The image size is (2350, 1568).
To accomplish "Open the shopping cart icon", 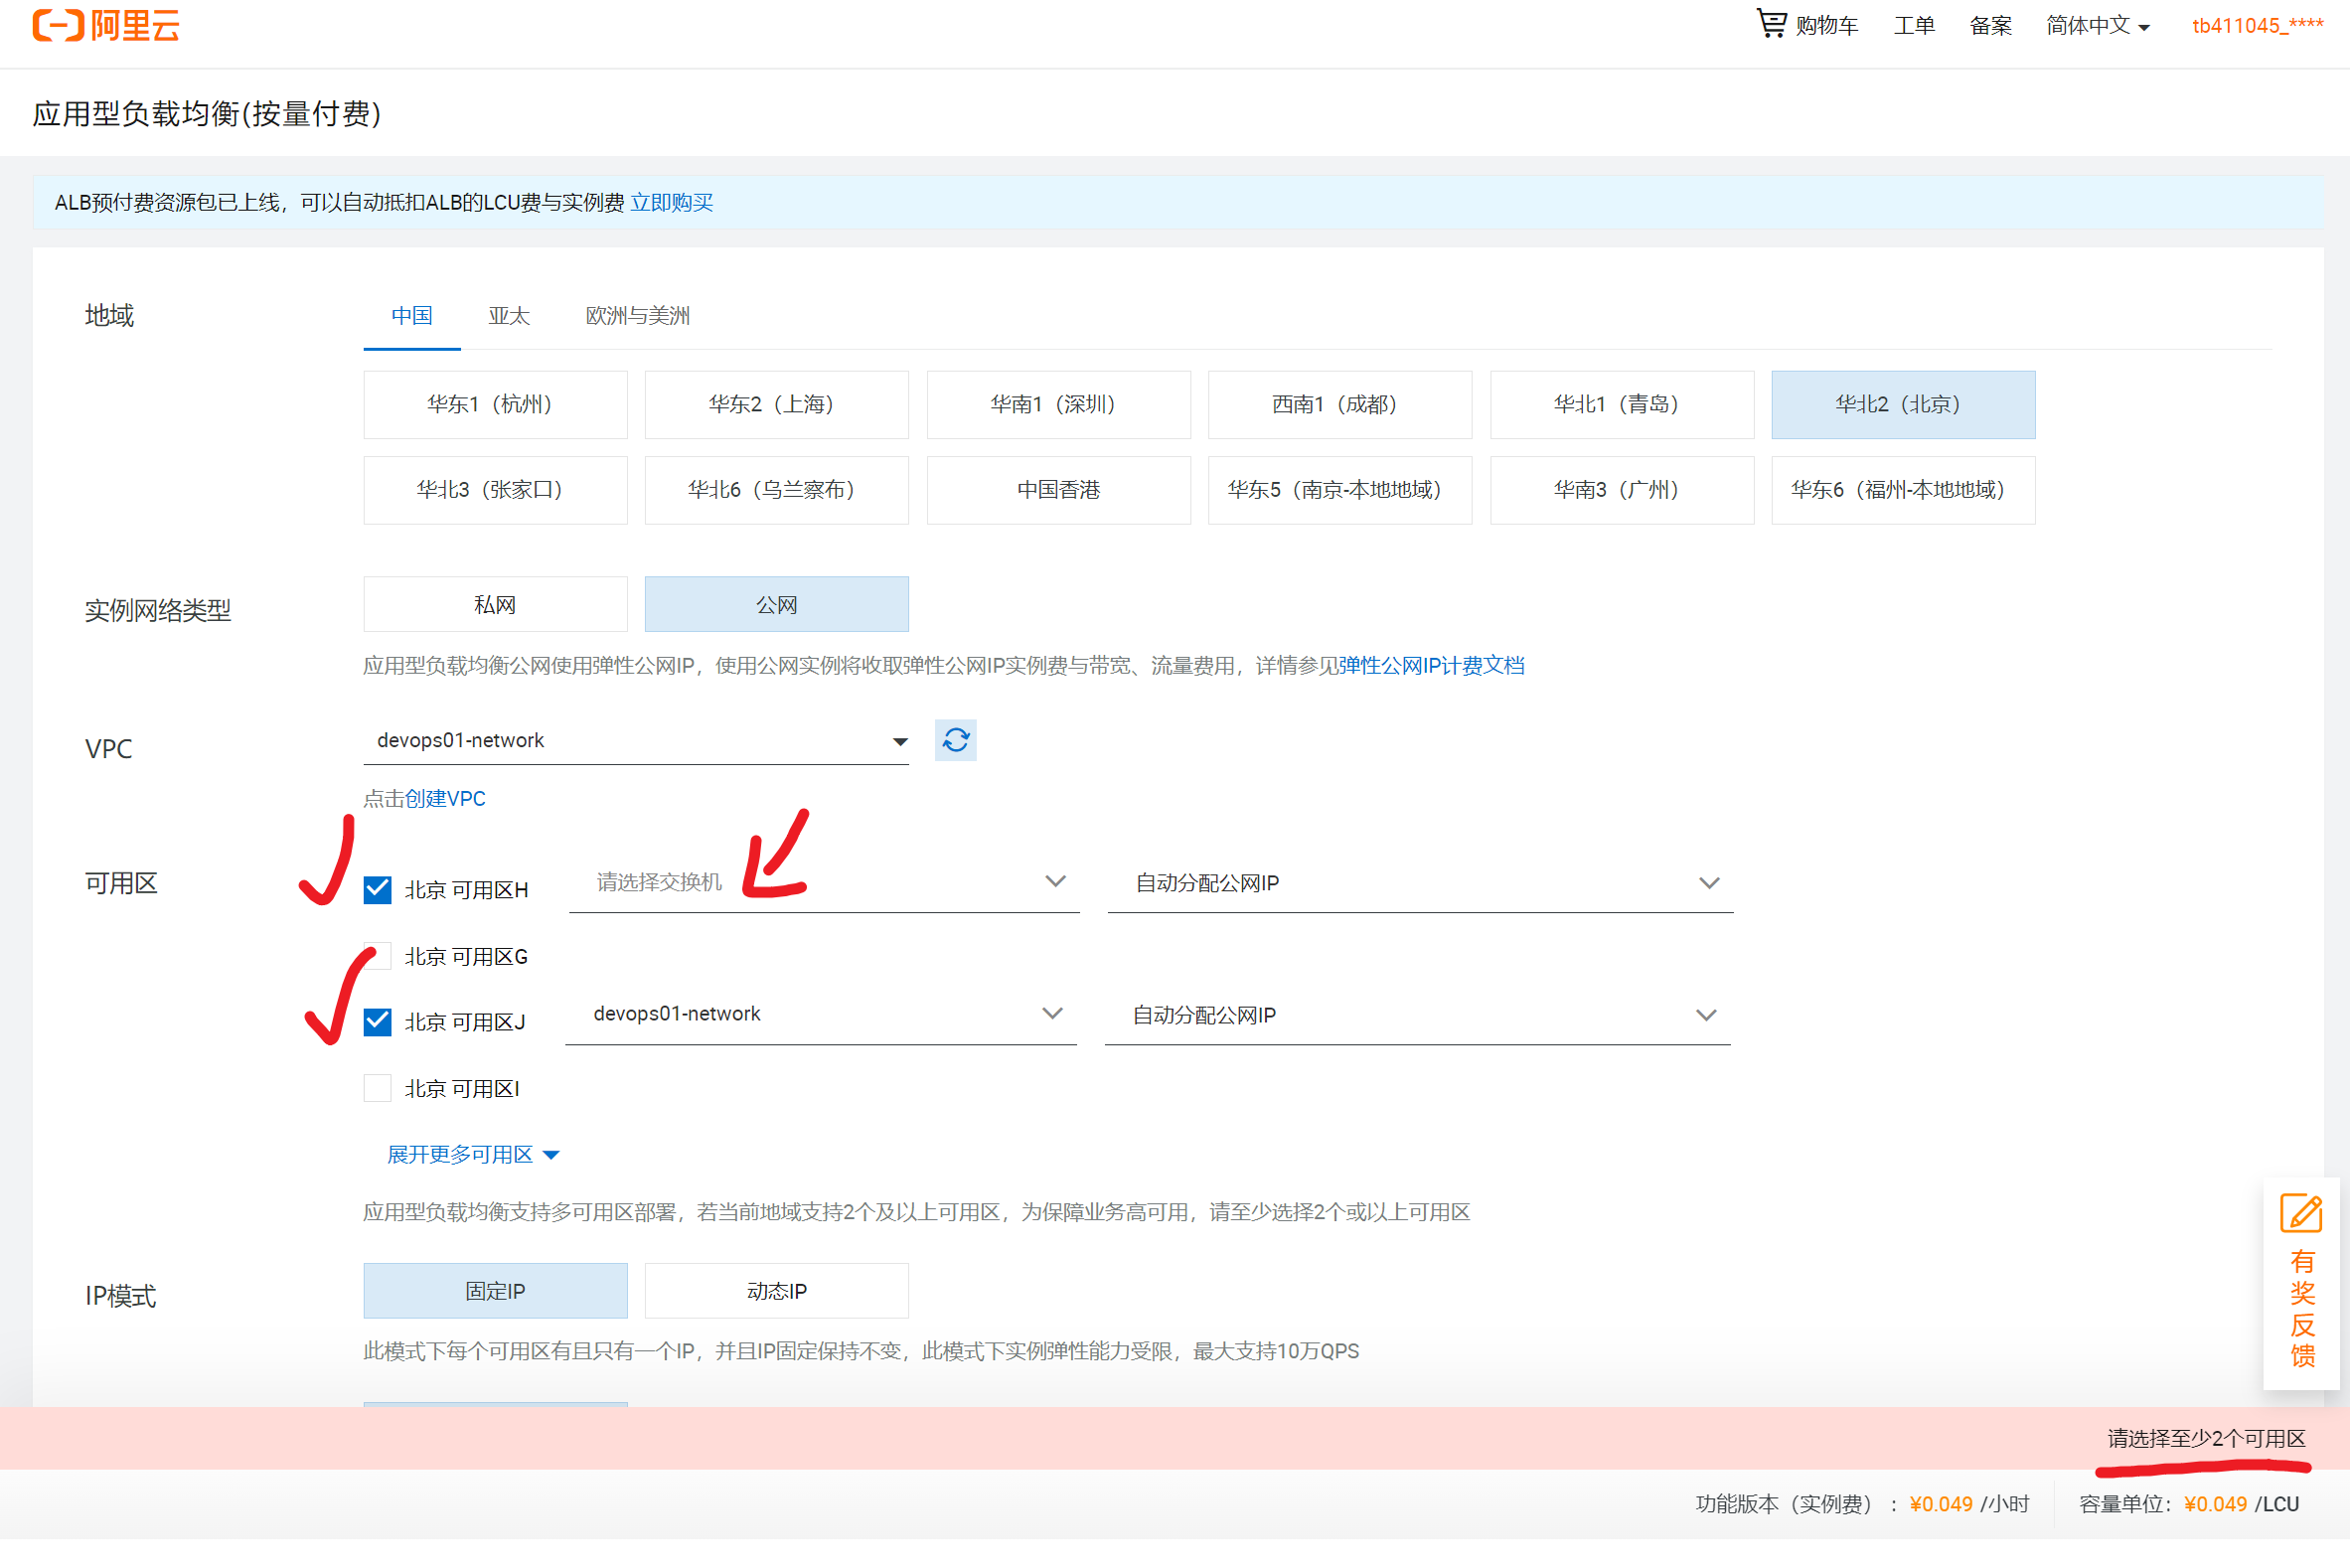I will 1770,24.
